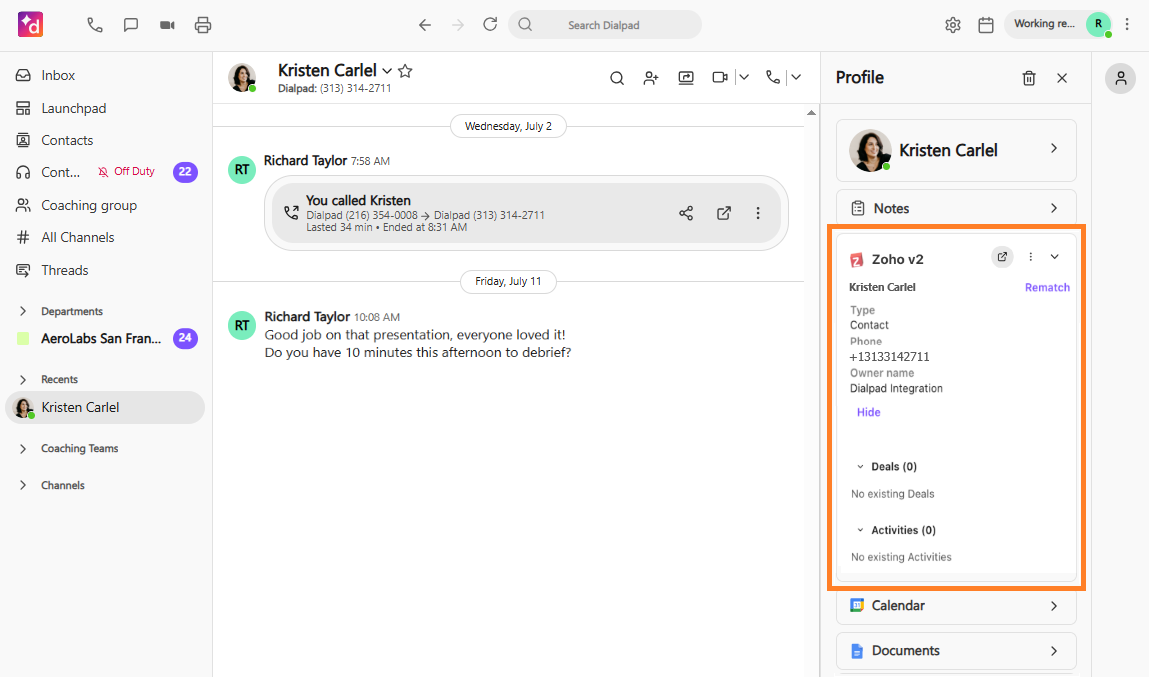Click the screen share icon
This screenshot has width=1149, height=677.
pyautogui.click(x=686, y=78)
